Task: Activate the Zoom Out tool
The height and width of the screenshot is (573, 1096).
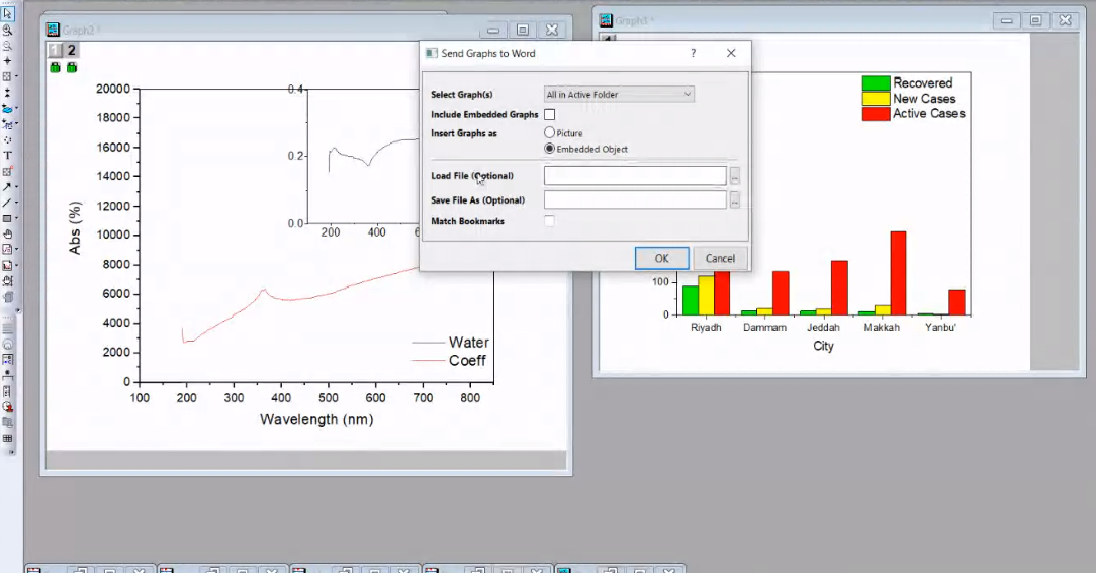Action: click(x=7, y=45)
